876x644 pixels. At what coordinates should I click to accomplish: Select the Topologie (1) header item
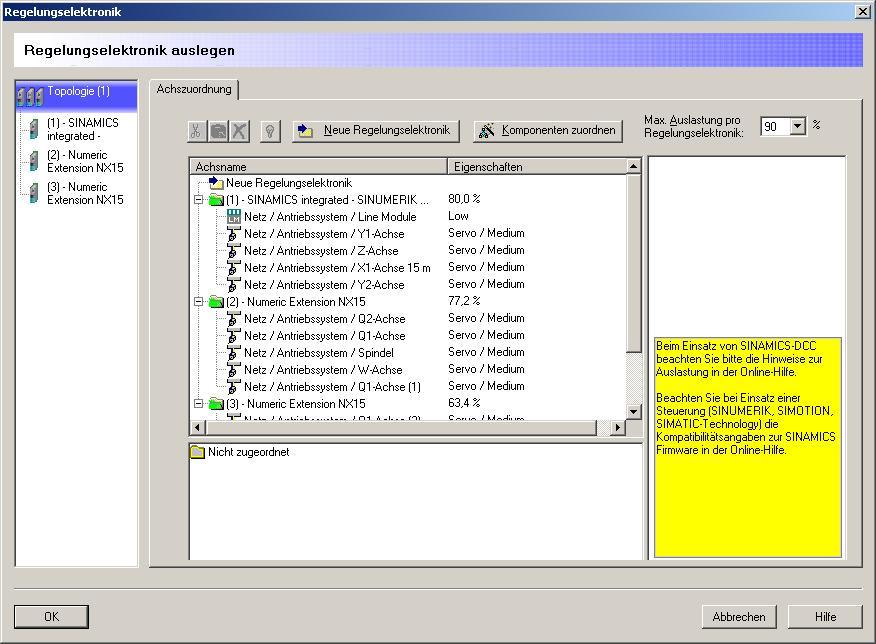77,94
